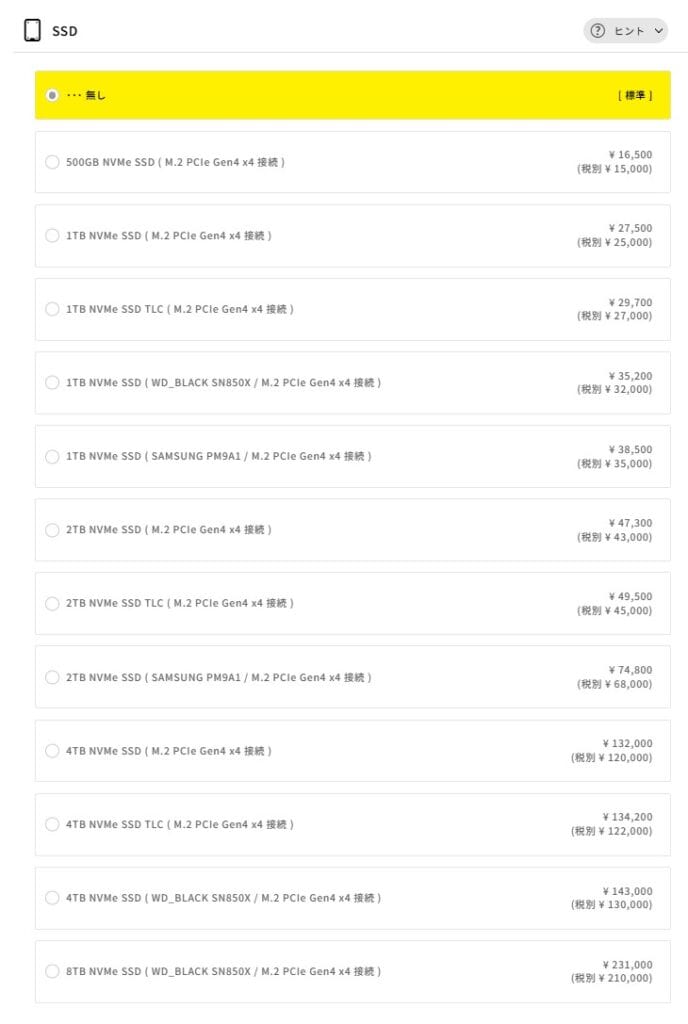Pick 1TB WD_BLACK SN850X SSD option
688x1024 pixels.
(52, 382)
